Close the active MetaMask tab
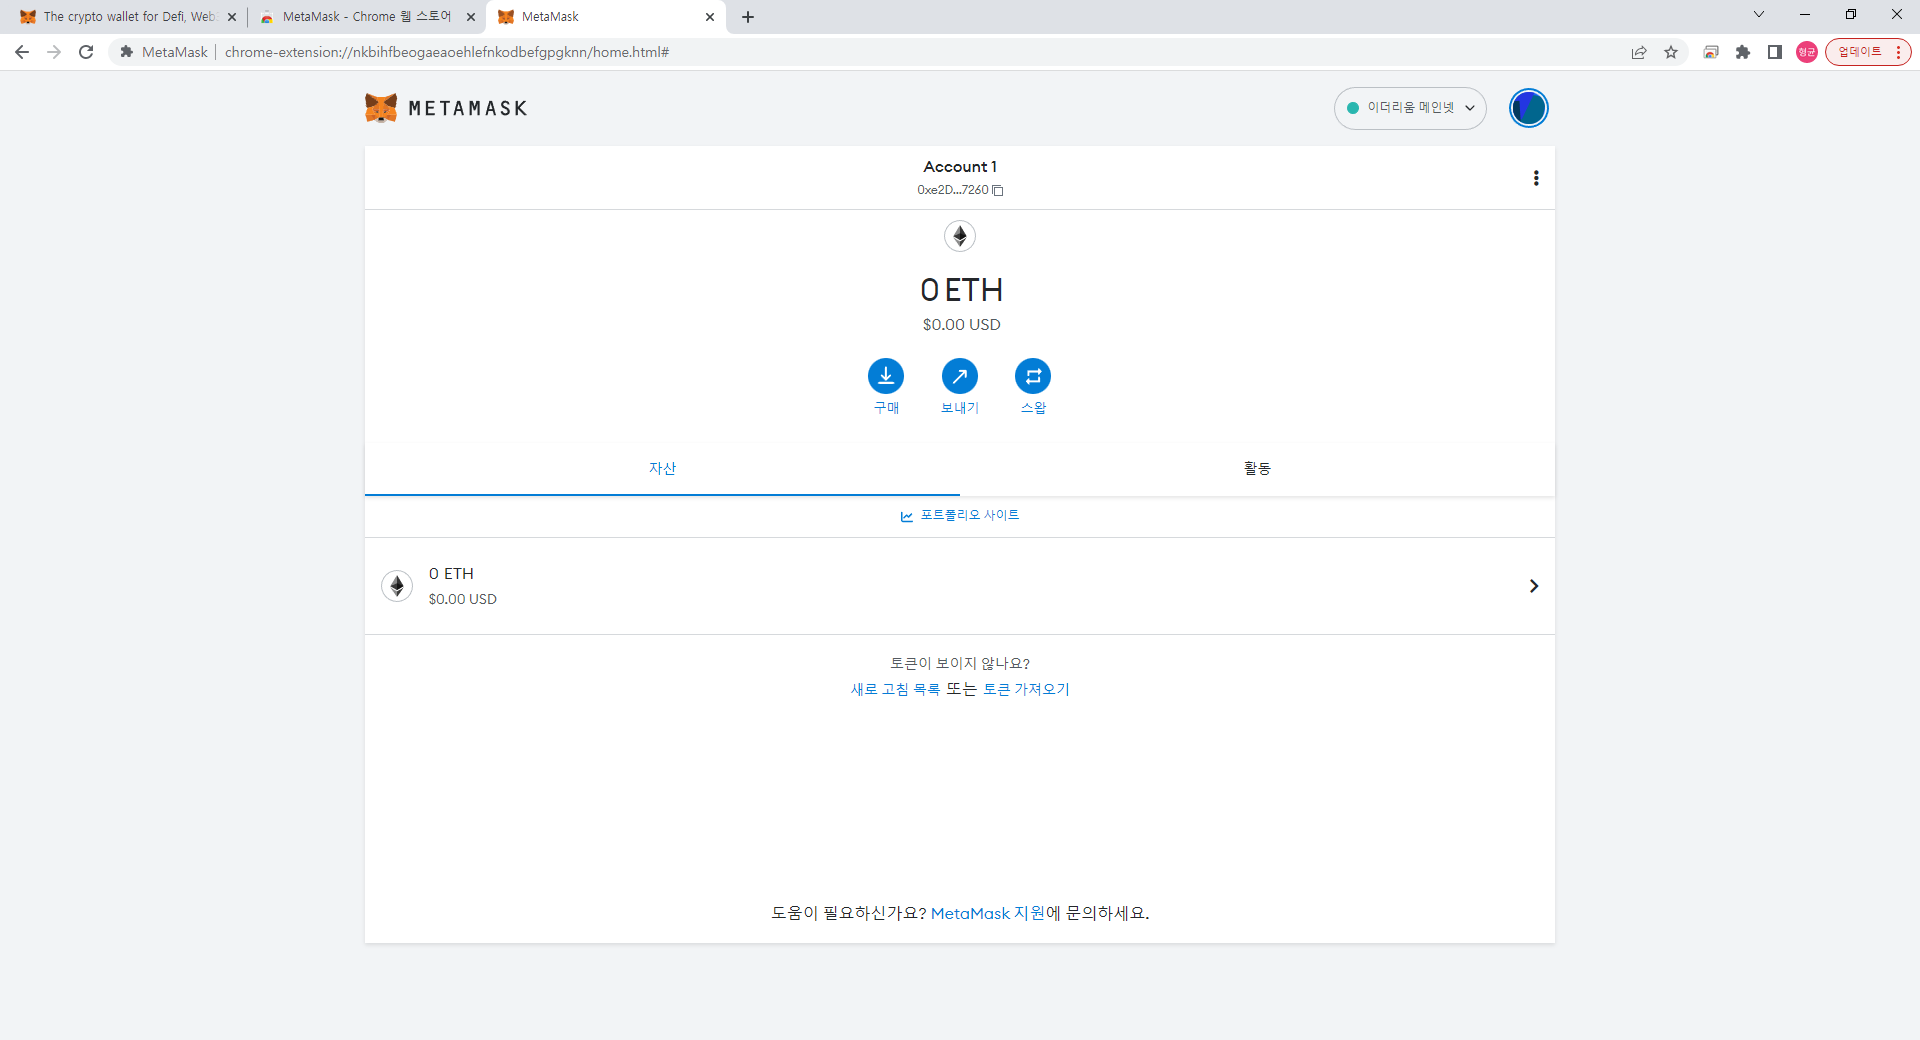Screen dimensions: 1920x1040 pyautogui.click(x=710, y=17)
